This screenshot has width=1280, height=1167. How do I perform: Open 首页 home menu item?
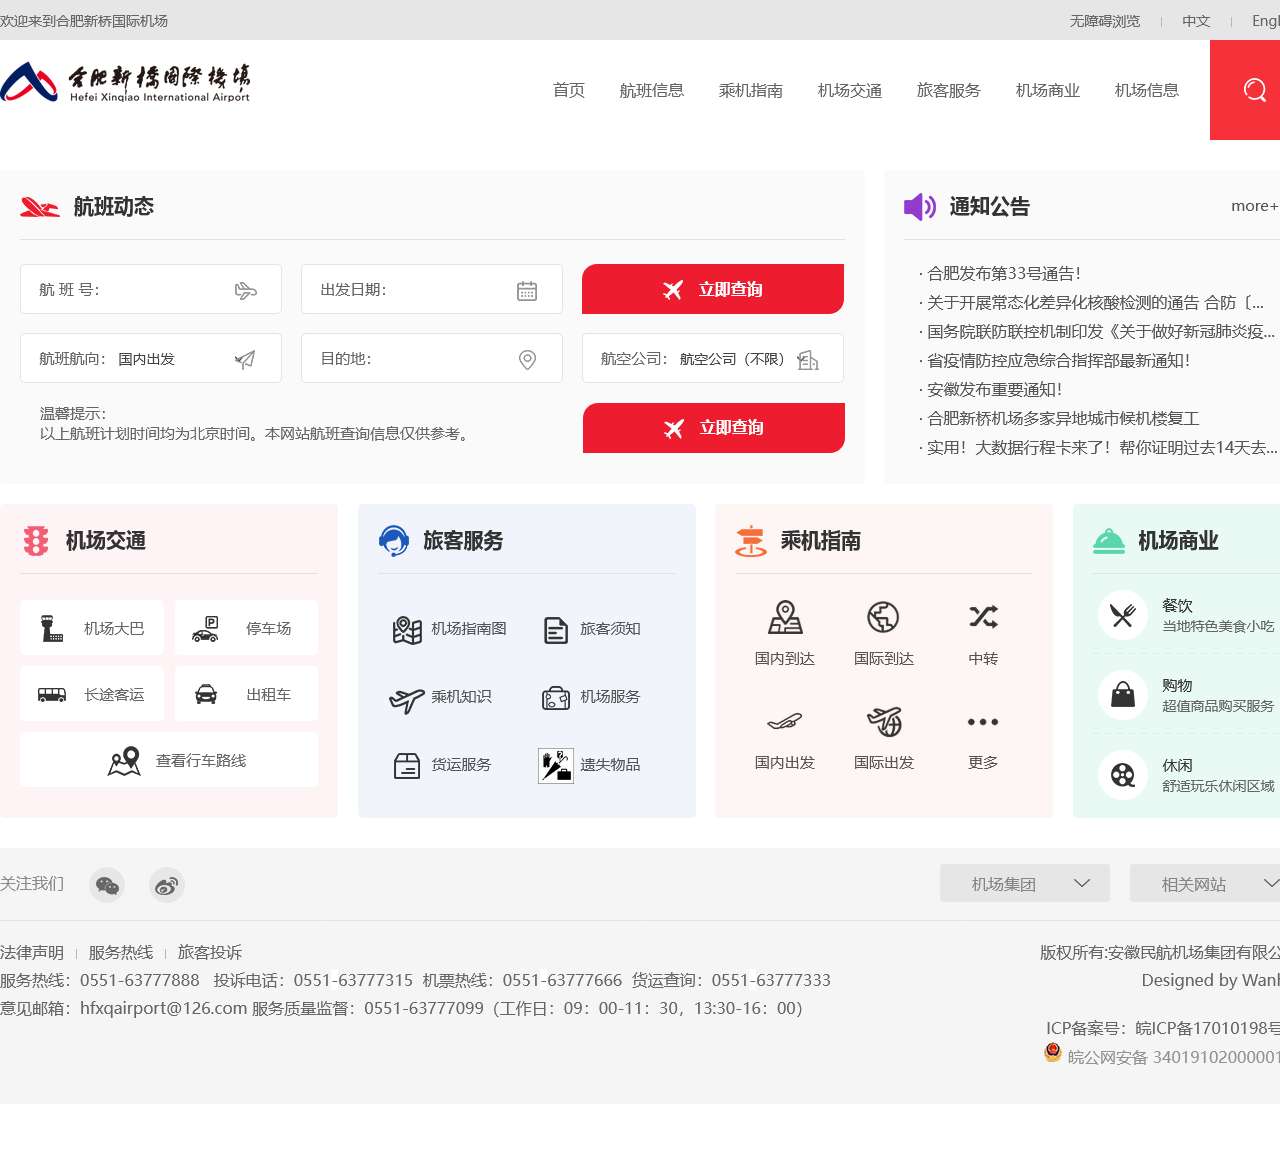(x=569, y=90)
